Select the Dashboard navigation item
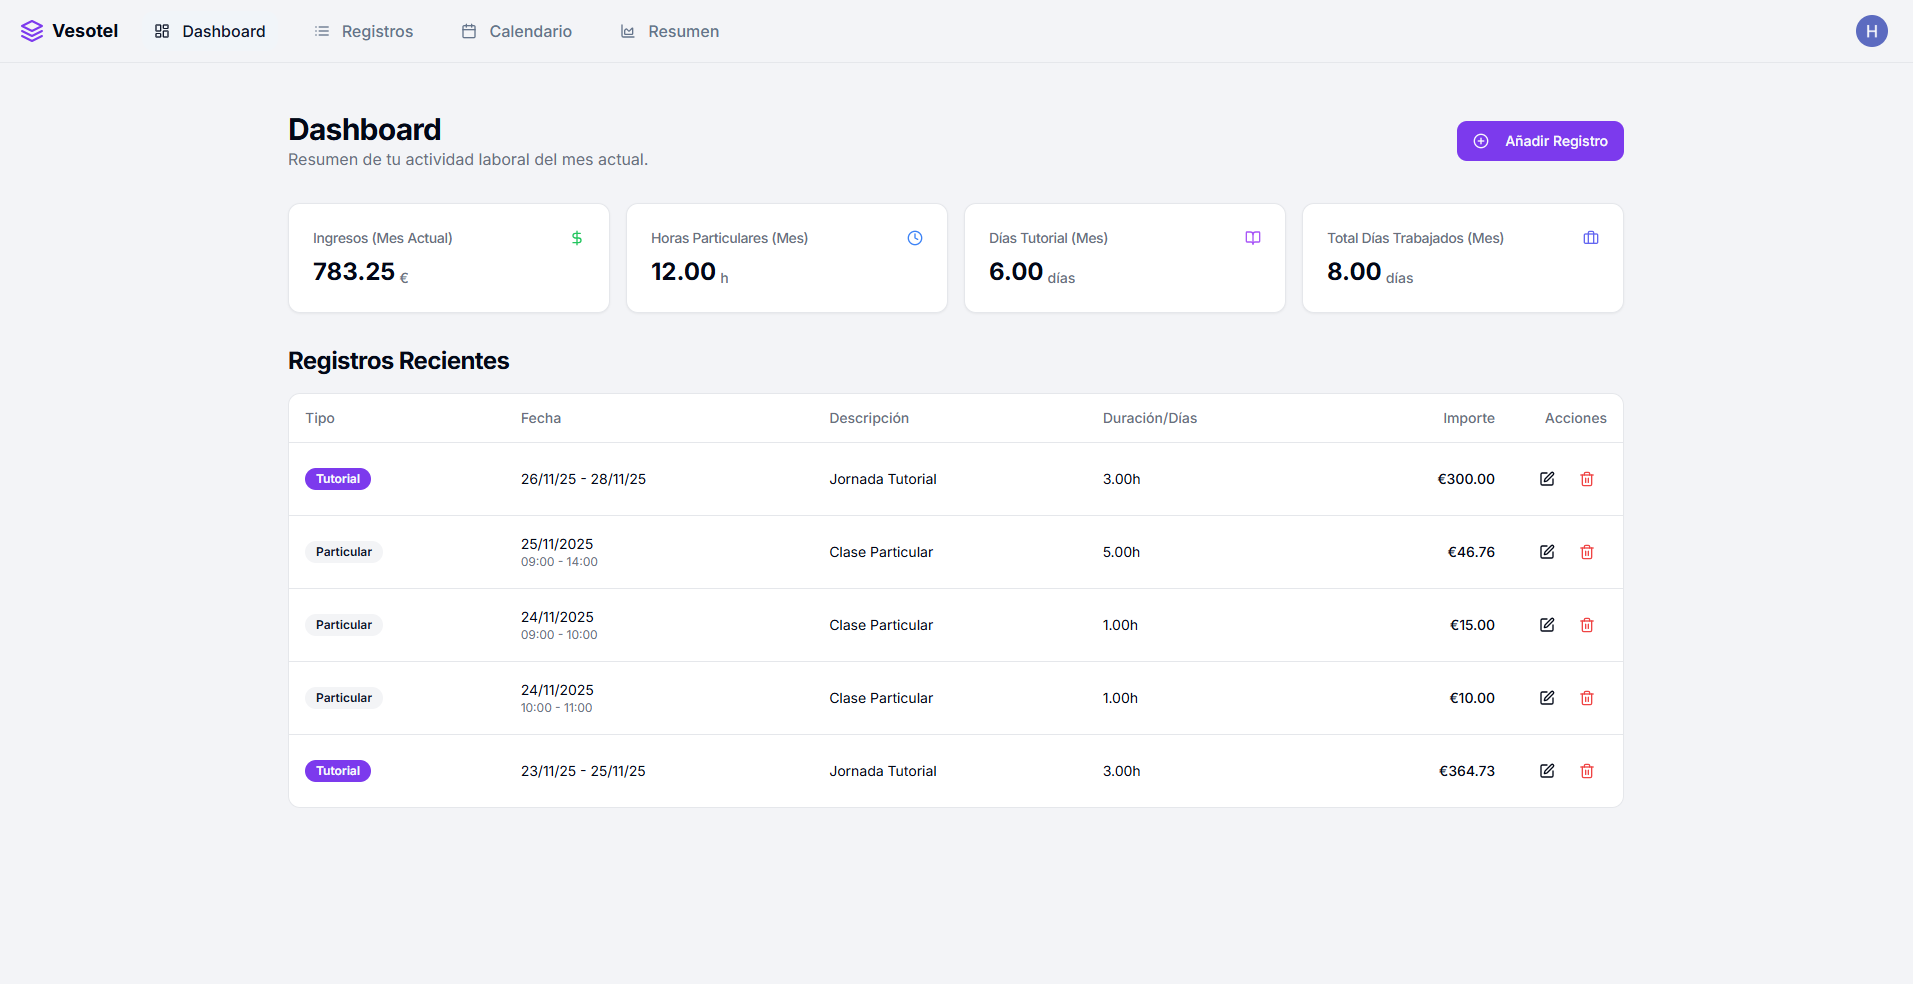Viewport: 1913px width, 984px height. tap(210, 31)
